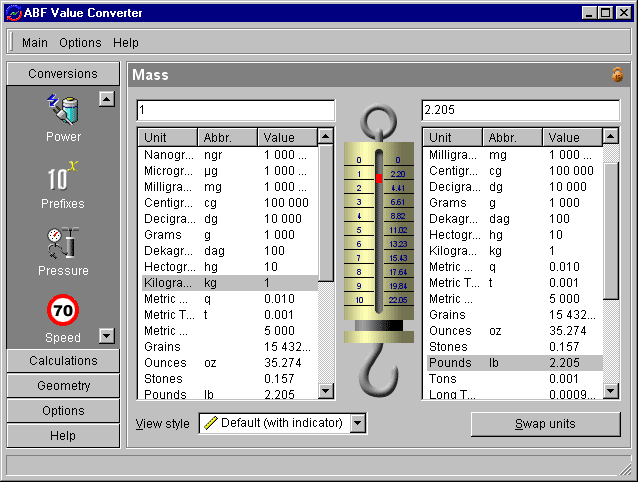Image resolution: width=638 pixels, height=482 pixels.
Task: Choose the Pressure gauge icon
Action: [x=63, y=245]
